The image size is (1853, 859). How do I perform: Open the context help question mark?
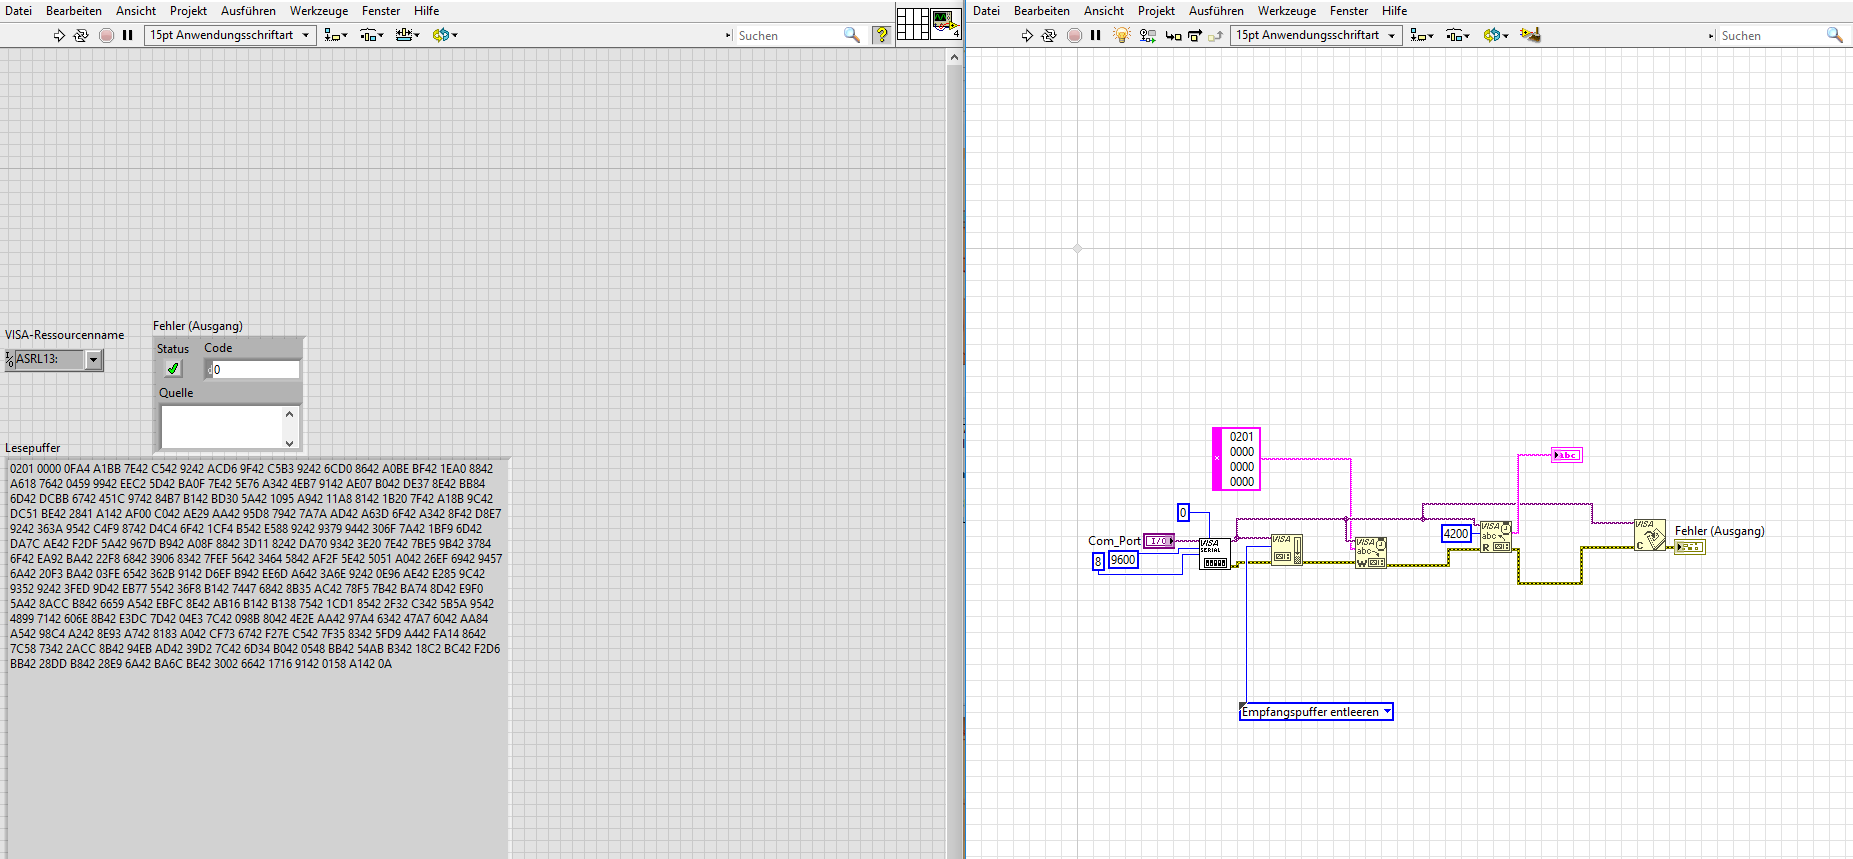pyautogui.click(x=881, y=35)
